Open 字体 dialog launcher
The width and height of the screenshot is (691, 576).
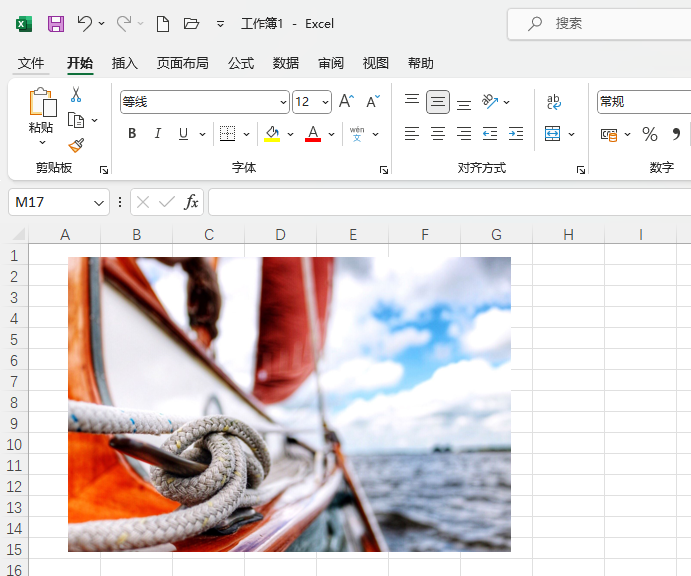coord(384,170)
